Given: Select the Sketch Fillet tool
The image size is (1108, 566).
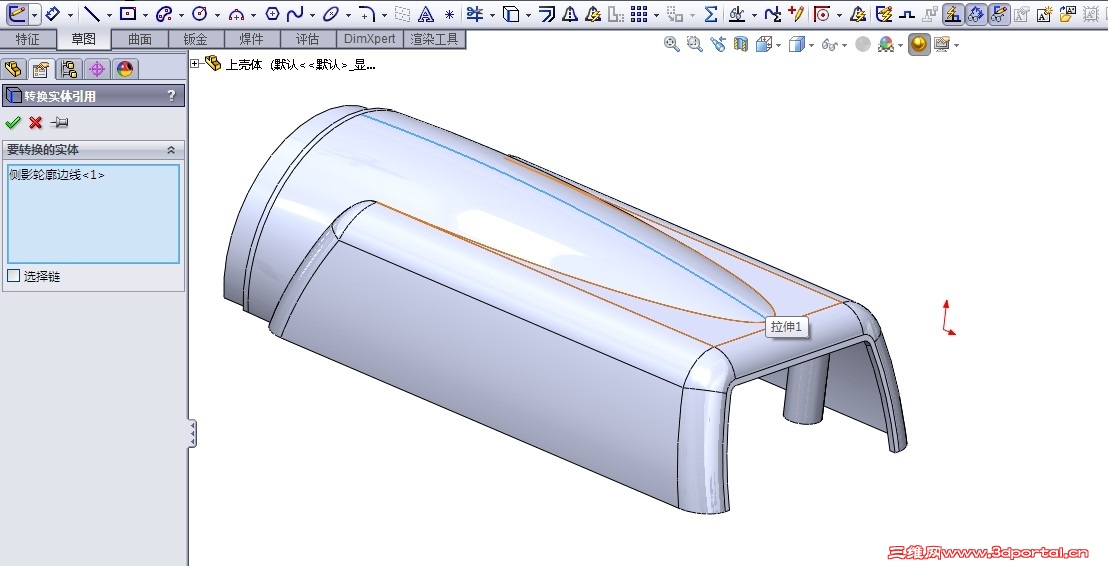Looking at the screenshot, I should coord(367,13).
